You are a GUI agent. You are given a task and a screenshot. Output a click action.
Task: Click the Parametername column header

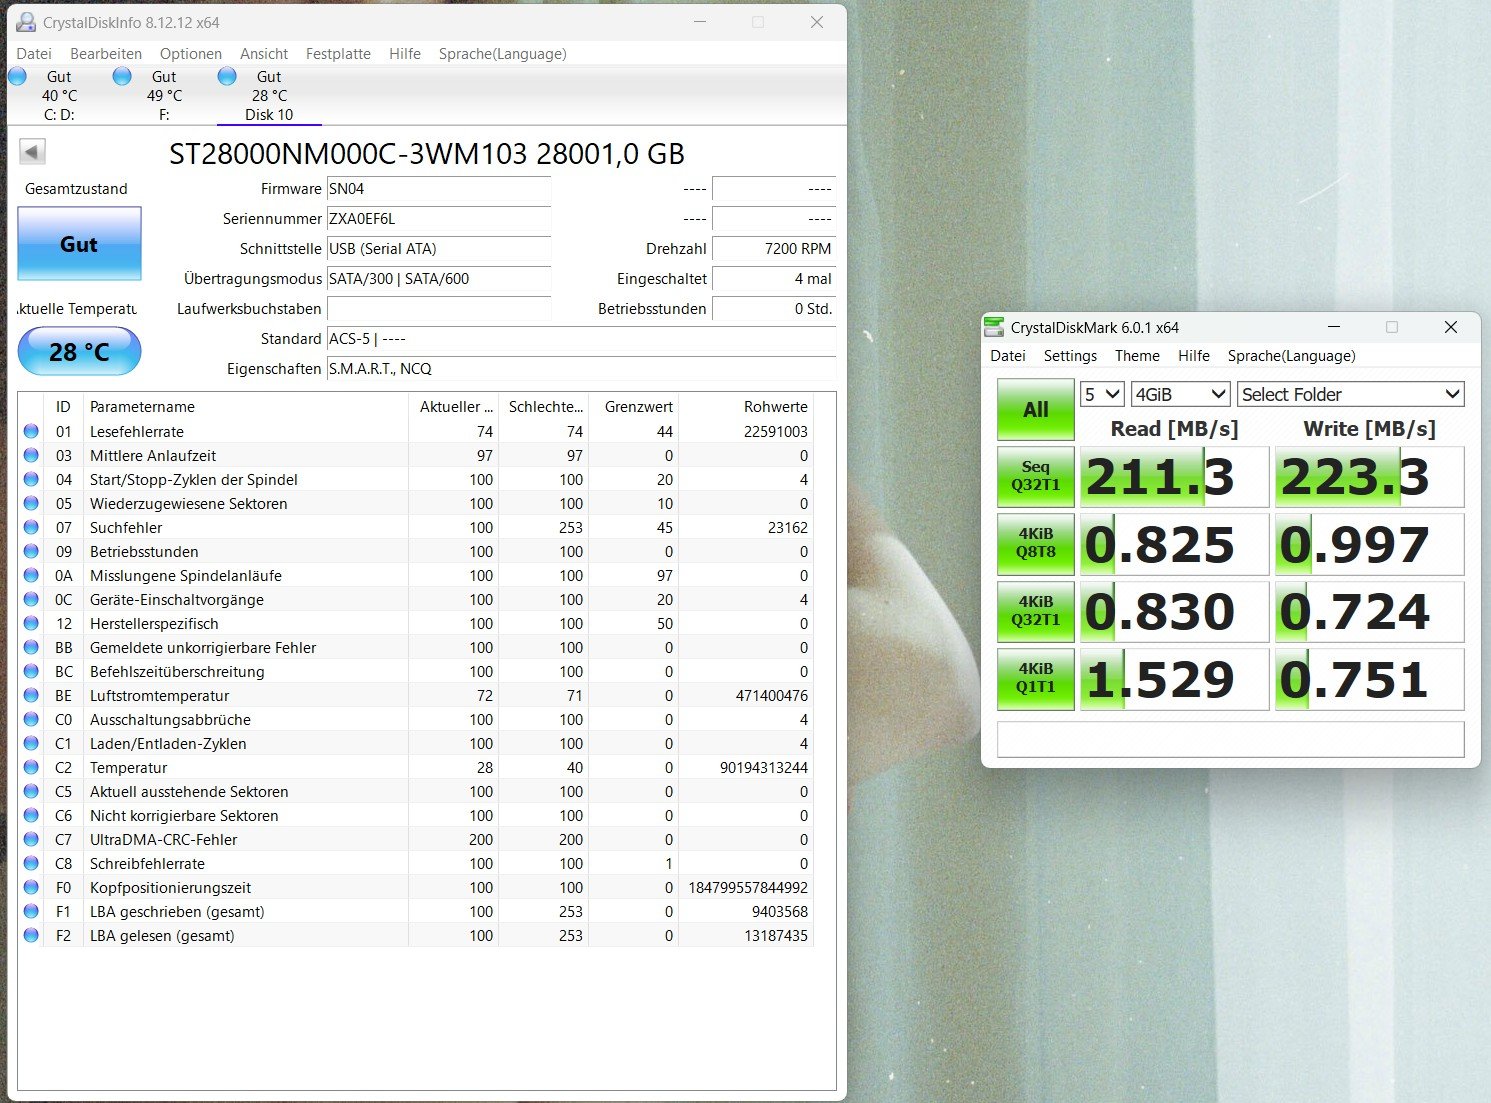pos(246,407)
